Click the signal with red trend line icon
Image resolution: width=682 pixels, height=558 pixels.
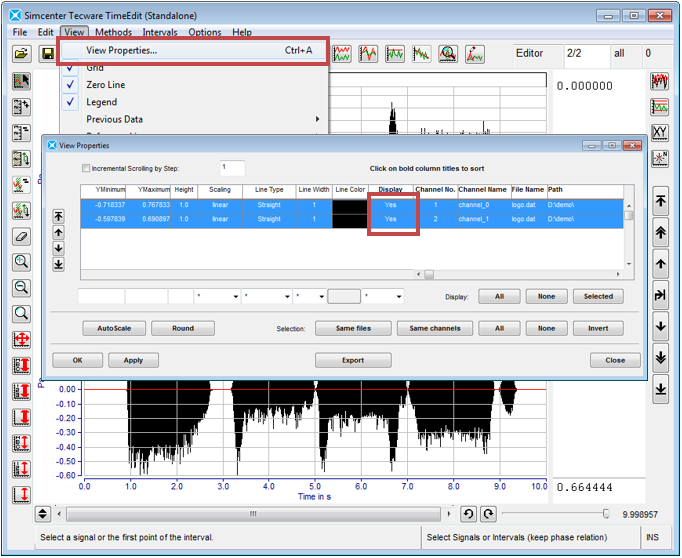point(421,54)
